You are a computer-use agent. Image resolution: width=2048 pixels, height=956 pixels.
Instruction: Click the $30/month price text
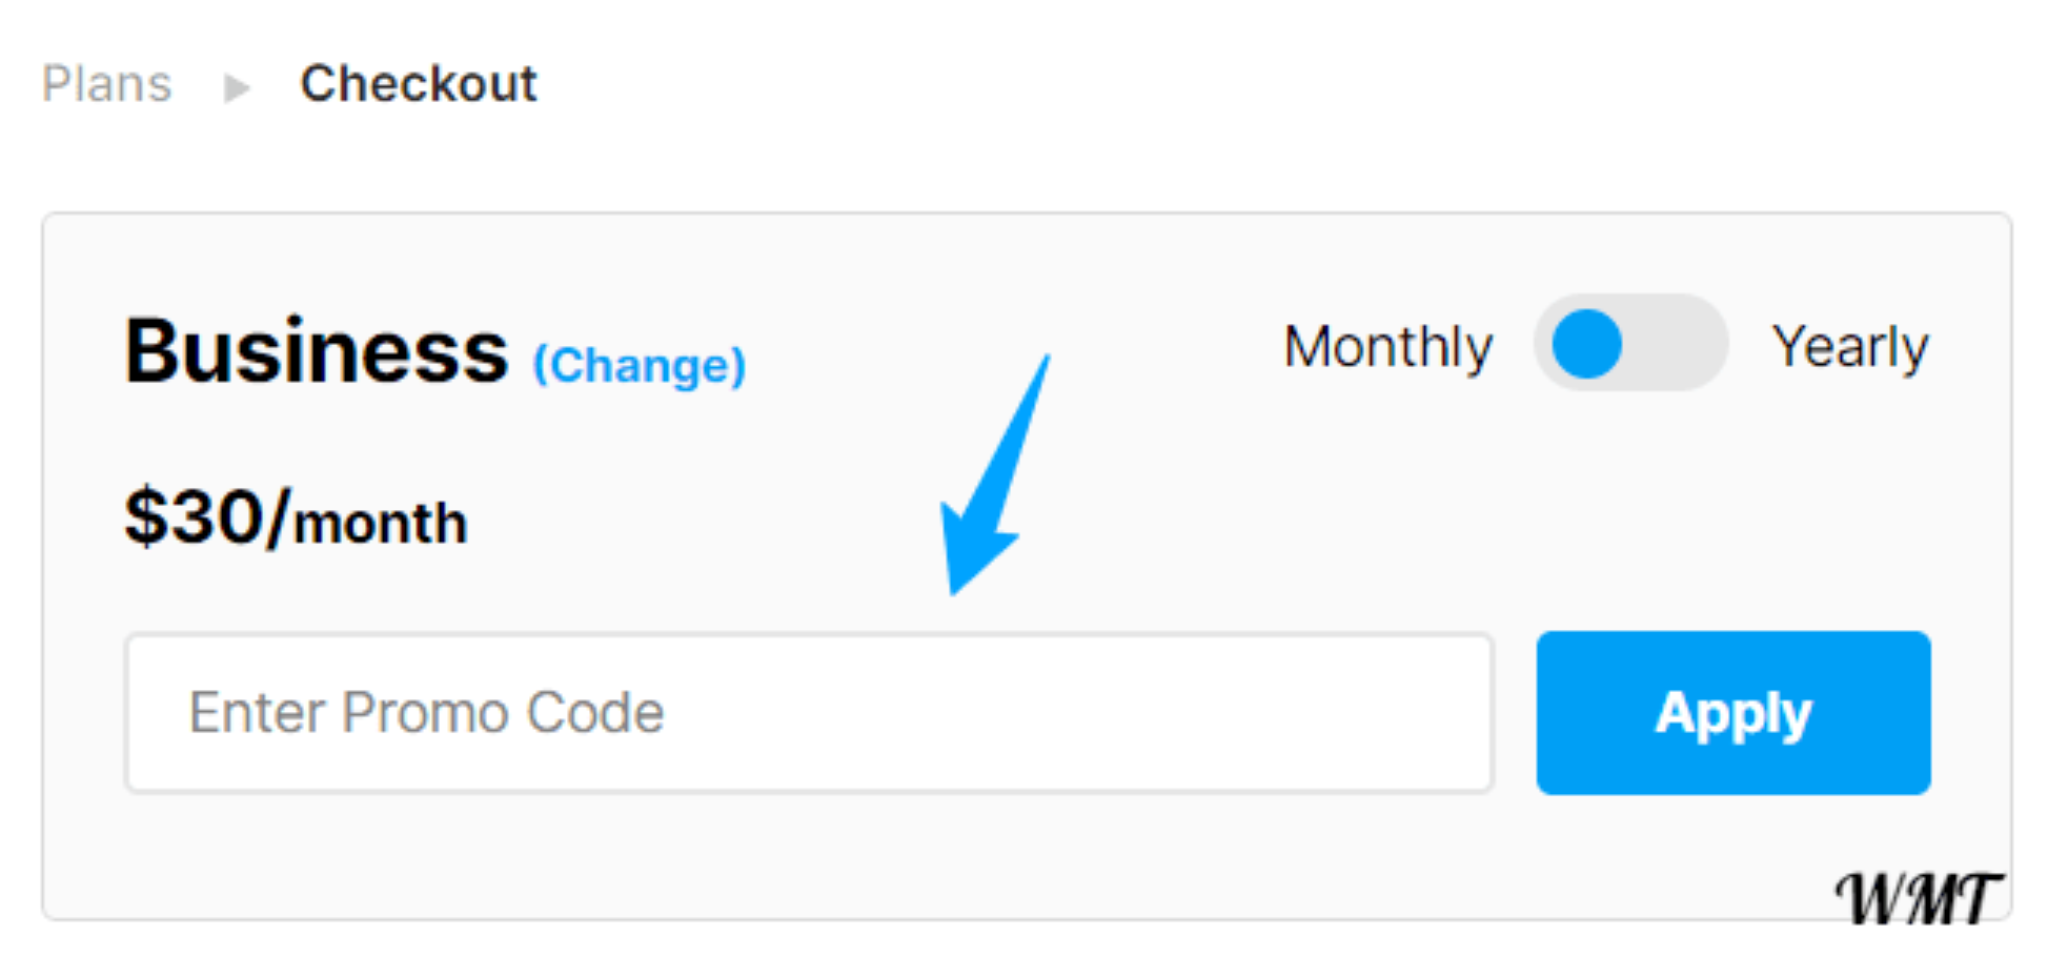295,516
